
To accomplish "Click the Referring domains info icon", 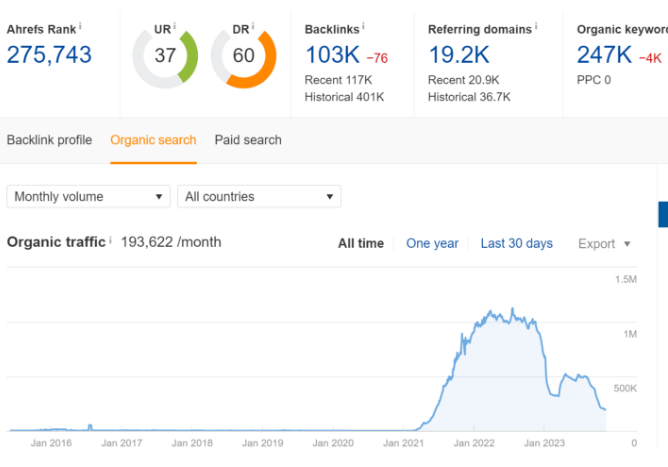I will (x=537, y=27).
